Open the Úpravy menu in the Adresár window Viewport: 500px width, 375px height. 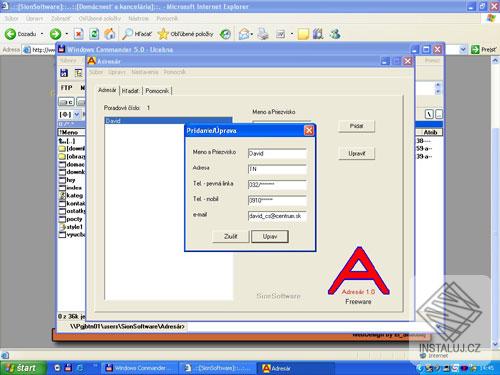[117, 72]
